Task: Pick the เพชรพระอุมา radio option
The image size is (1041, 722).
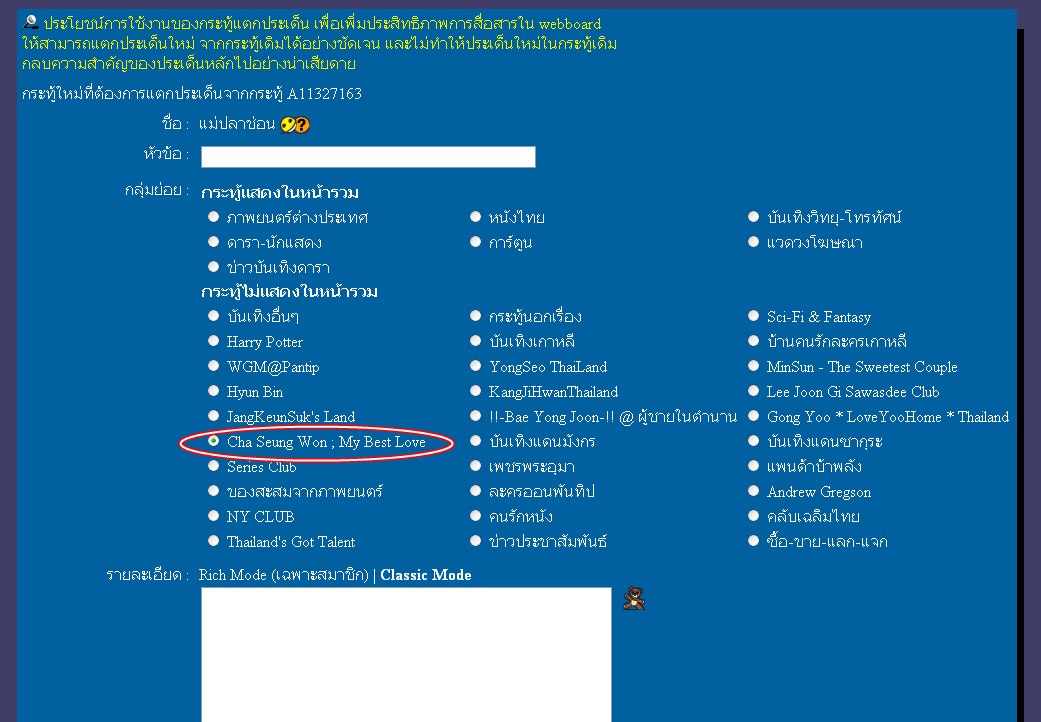Action: pos(475,466)
